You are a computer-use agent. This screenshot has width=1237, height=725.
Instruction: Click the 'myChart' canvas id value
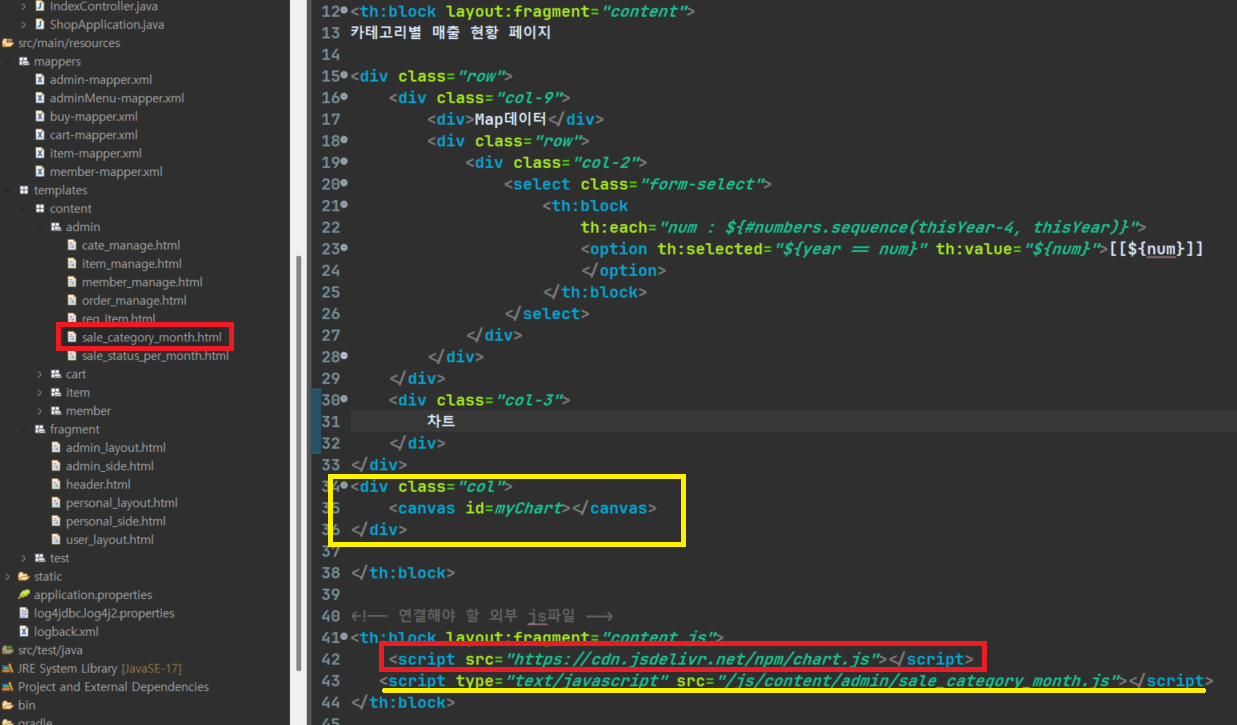[x=527, y=508]
